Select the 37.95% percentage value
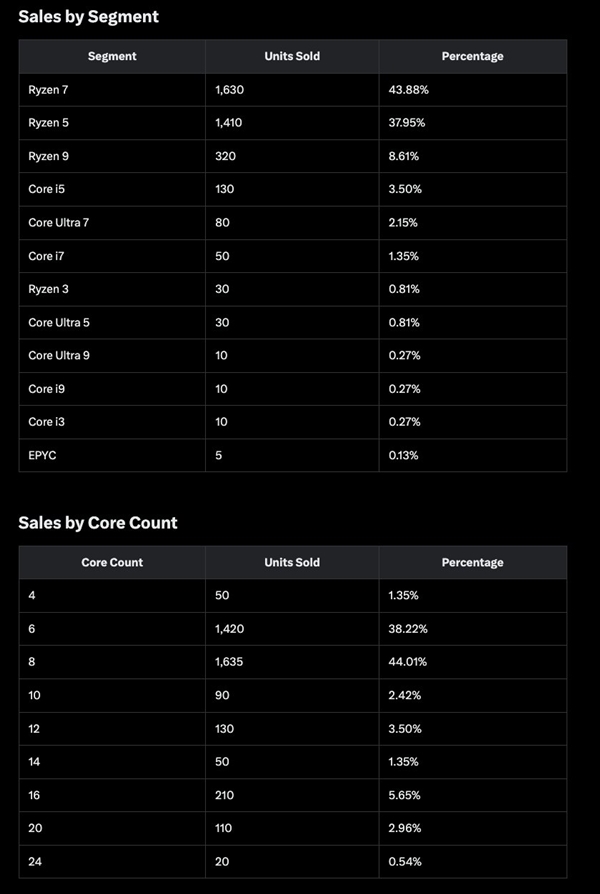 (408, 123)
